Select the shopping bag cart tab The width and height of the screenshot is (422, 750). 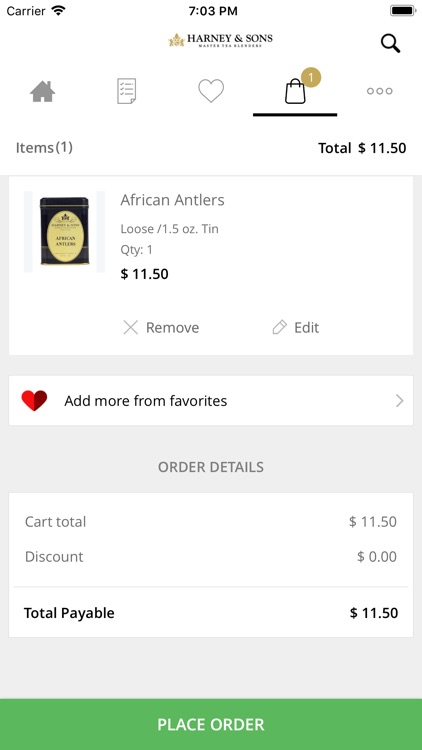[295, 91]
